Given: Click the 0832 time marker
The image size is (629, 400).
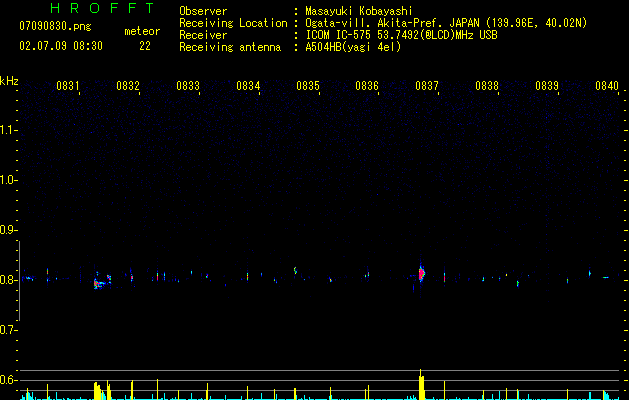Looking at the screenshot, I should [128, 86].
